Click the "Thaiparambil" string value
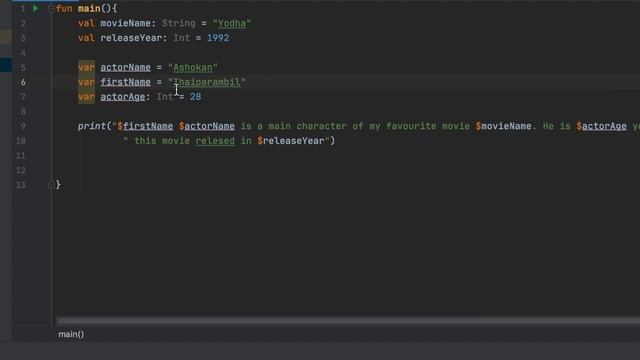The width and height of the screenshot is (640, 360). point(207,82)
